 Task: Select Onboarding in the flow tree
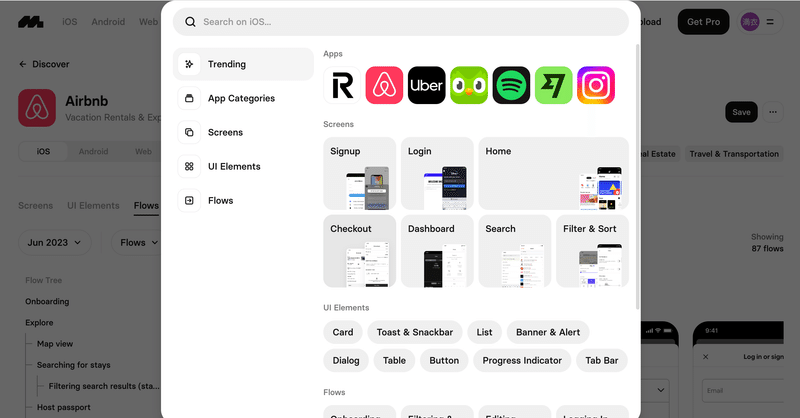47,302
